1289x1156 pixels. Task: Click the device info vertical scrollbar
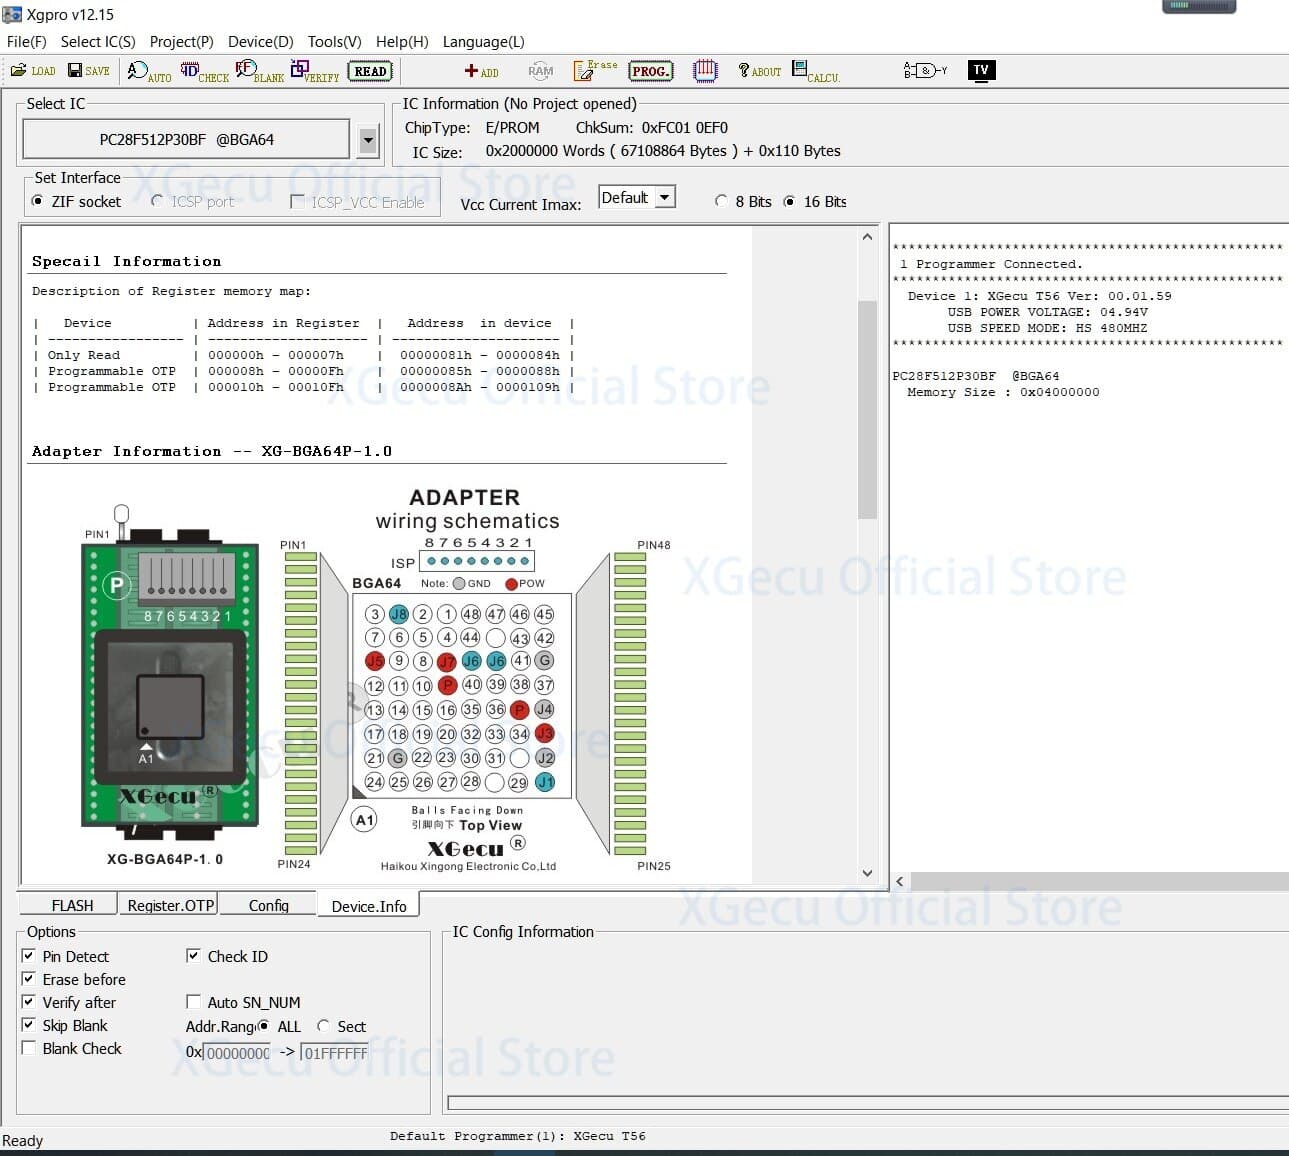tap(867, 410)
